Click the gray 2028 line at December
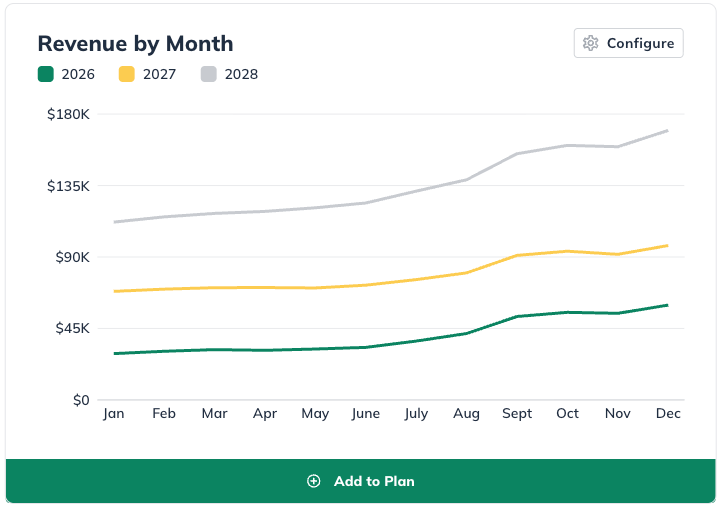719x505 pixels. [x=667, y=131]
